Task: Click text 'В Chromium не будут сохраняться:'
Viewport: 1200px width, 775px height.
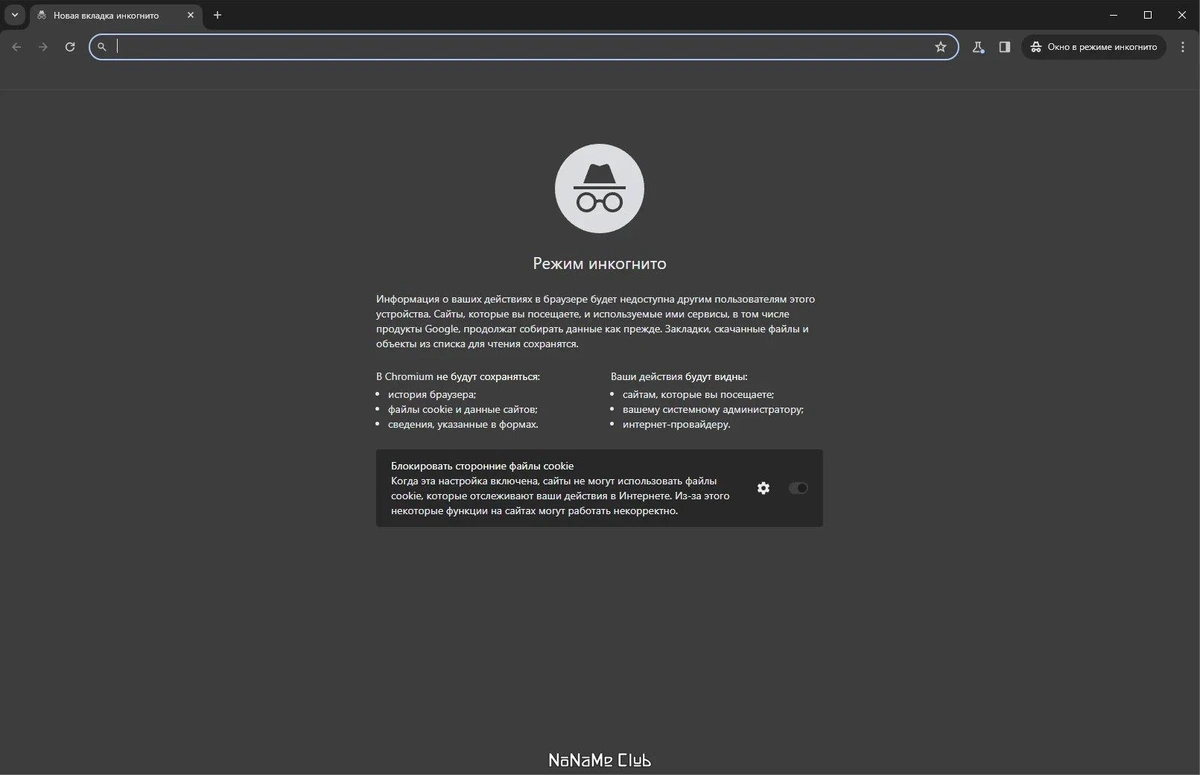Action: 458,377
